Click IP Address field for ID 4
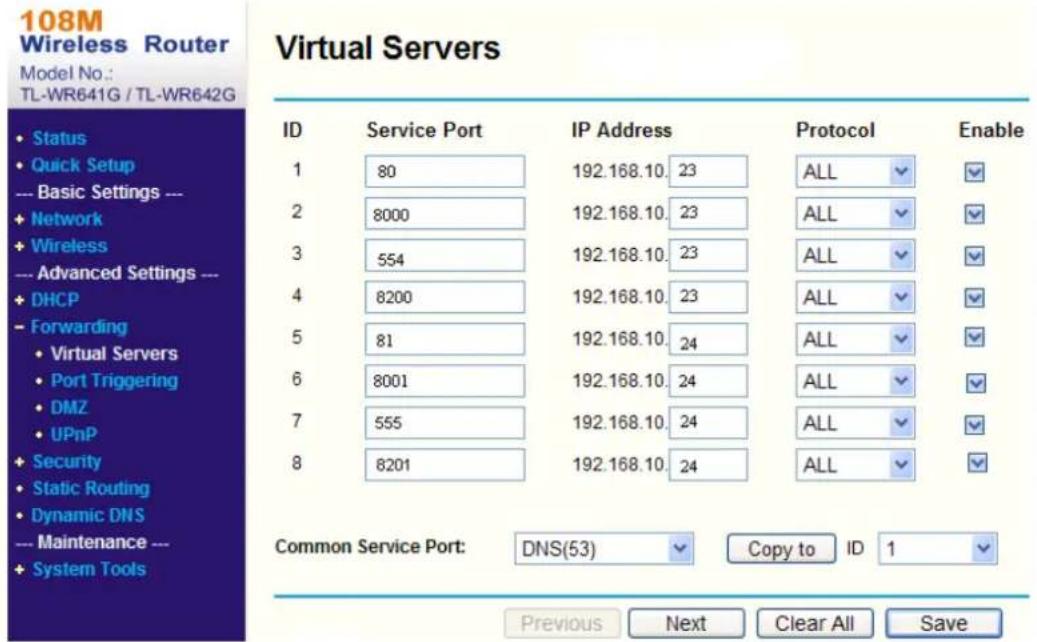The image size is (1037, 642). [x=708, y=298]
